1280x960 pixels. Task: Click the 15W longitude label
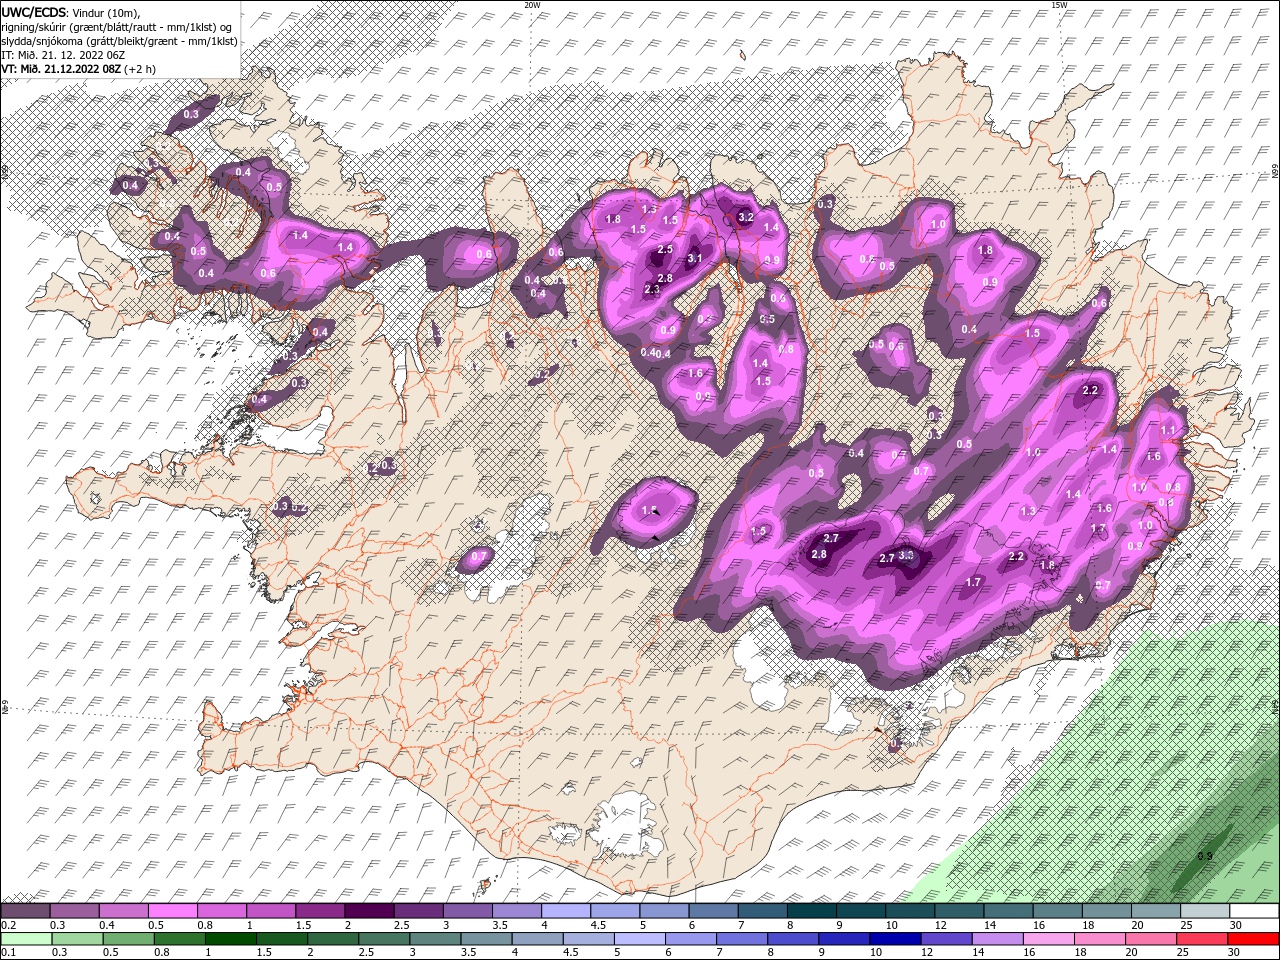tap(1059, 5)
